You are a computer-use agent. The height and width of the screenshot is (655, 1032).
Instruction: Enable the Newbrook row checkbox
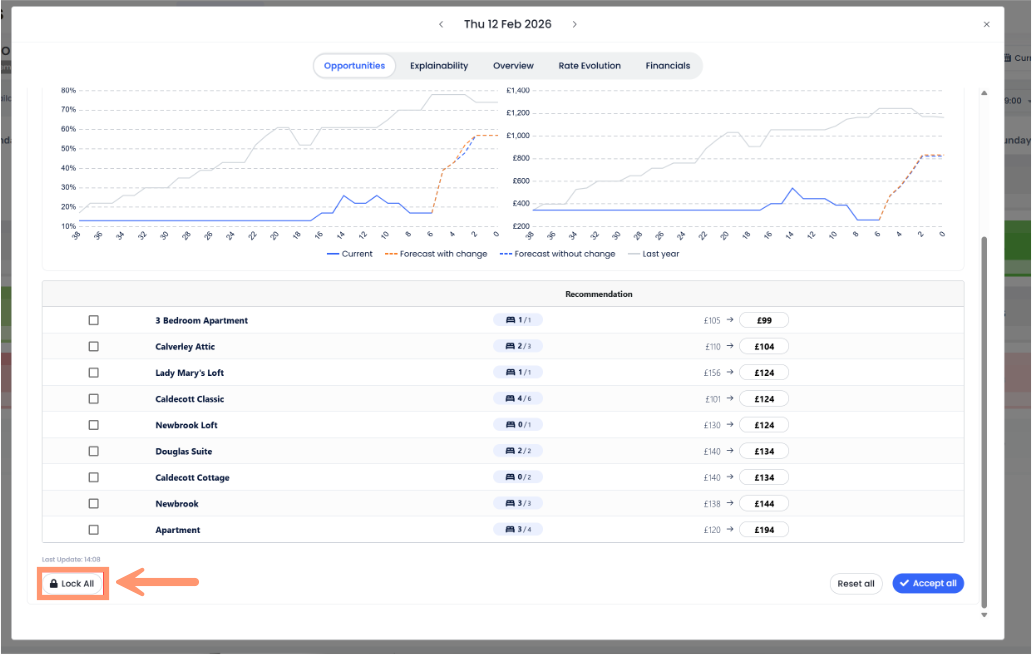94,504
